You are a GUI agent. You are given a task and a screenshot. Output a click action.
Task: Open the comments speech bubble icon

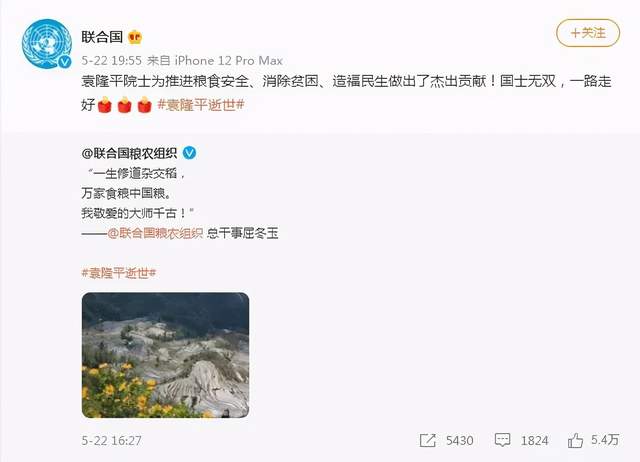502,440
